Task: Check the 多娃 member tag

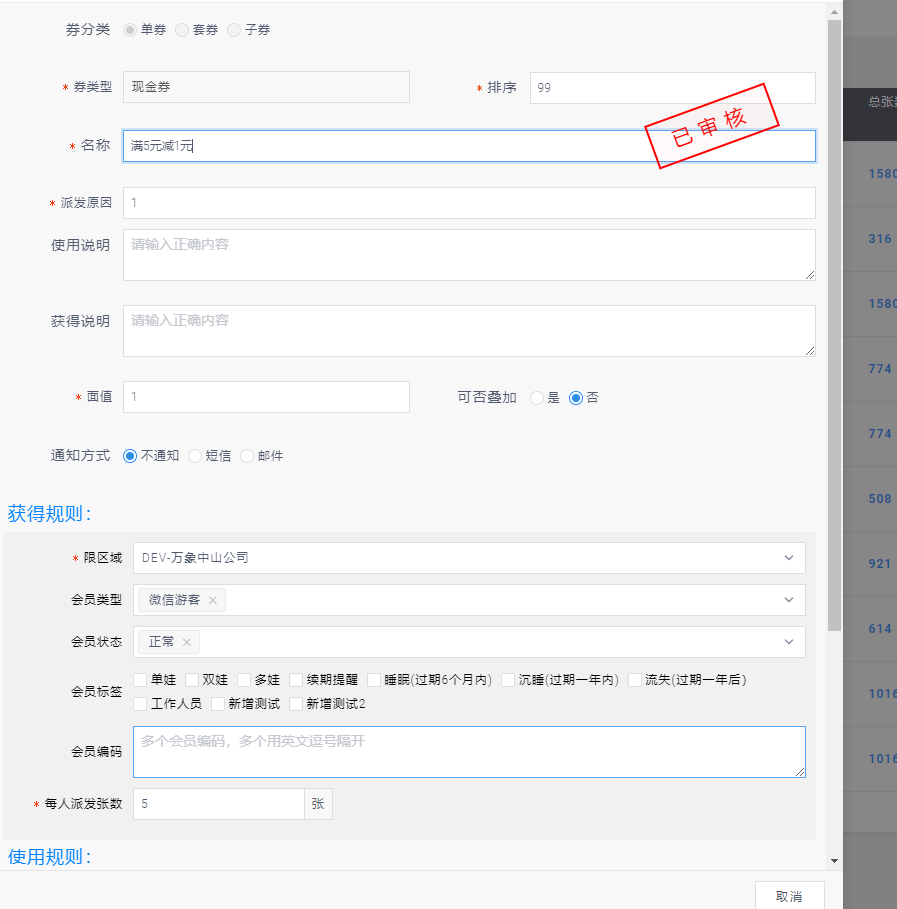Action: pyautogui.click(x=244, y=679)
